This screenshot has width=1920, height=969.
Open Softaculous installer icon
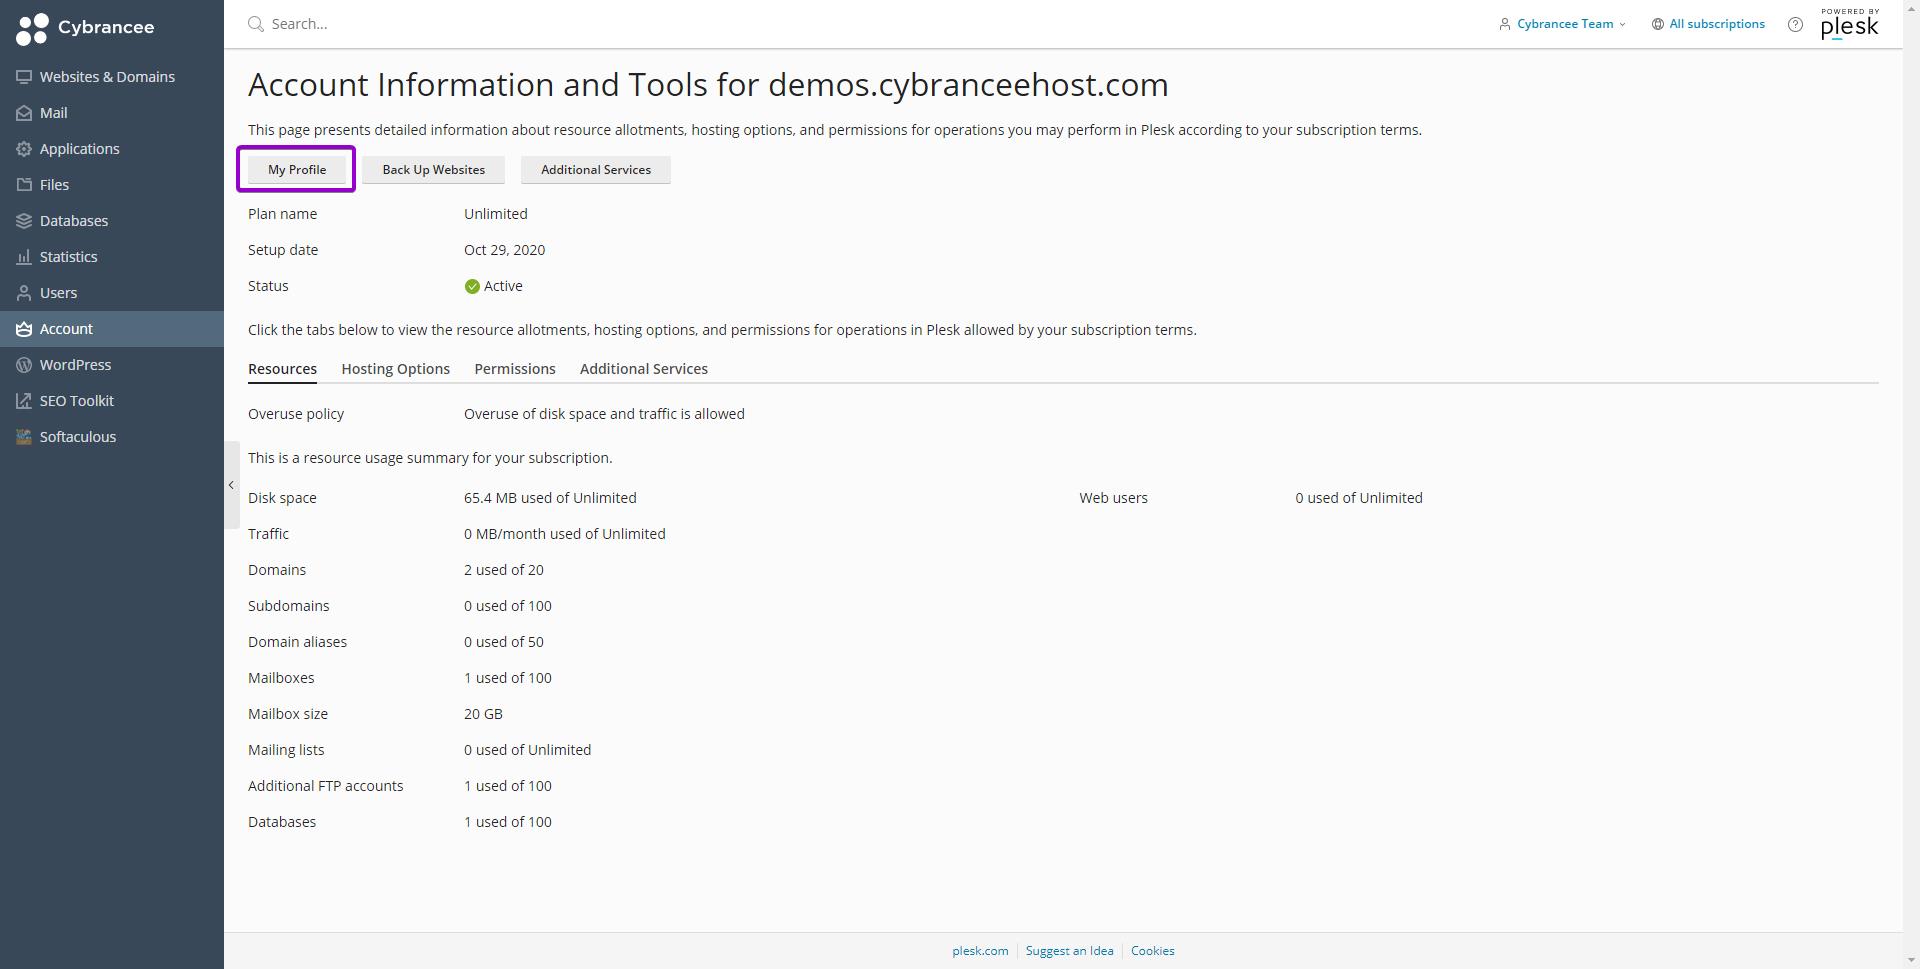[x=24, y=437]
